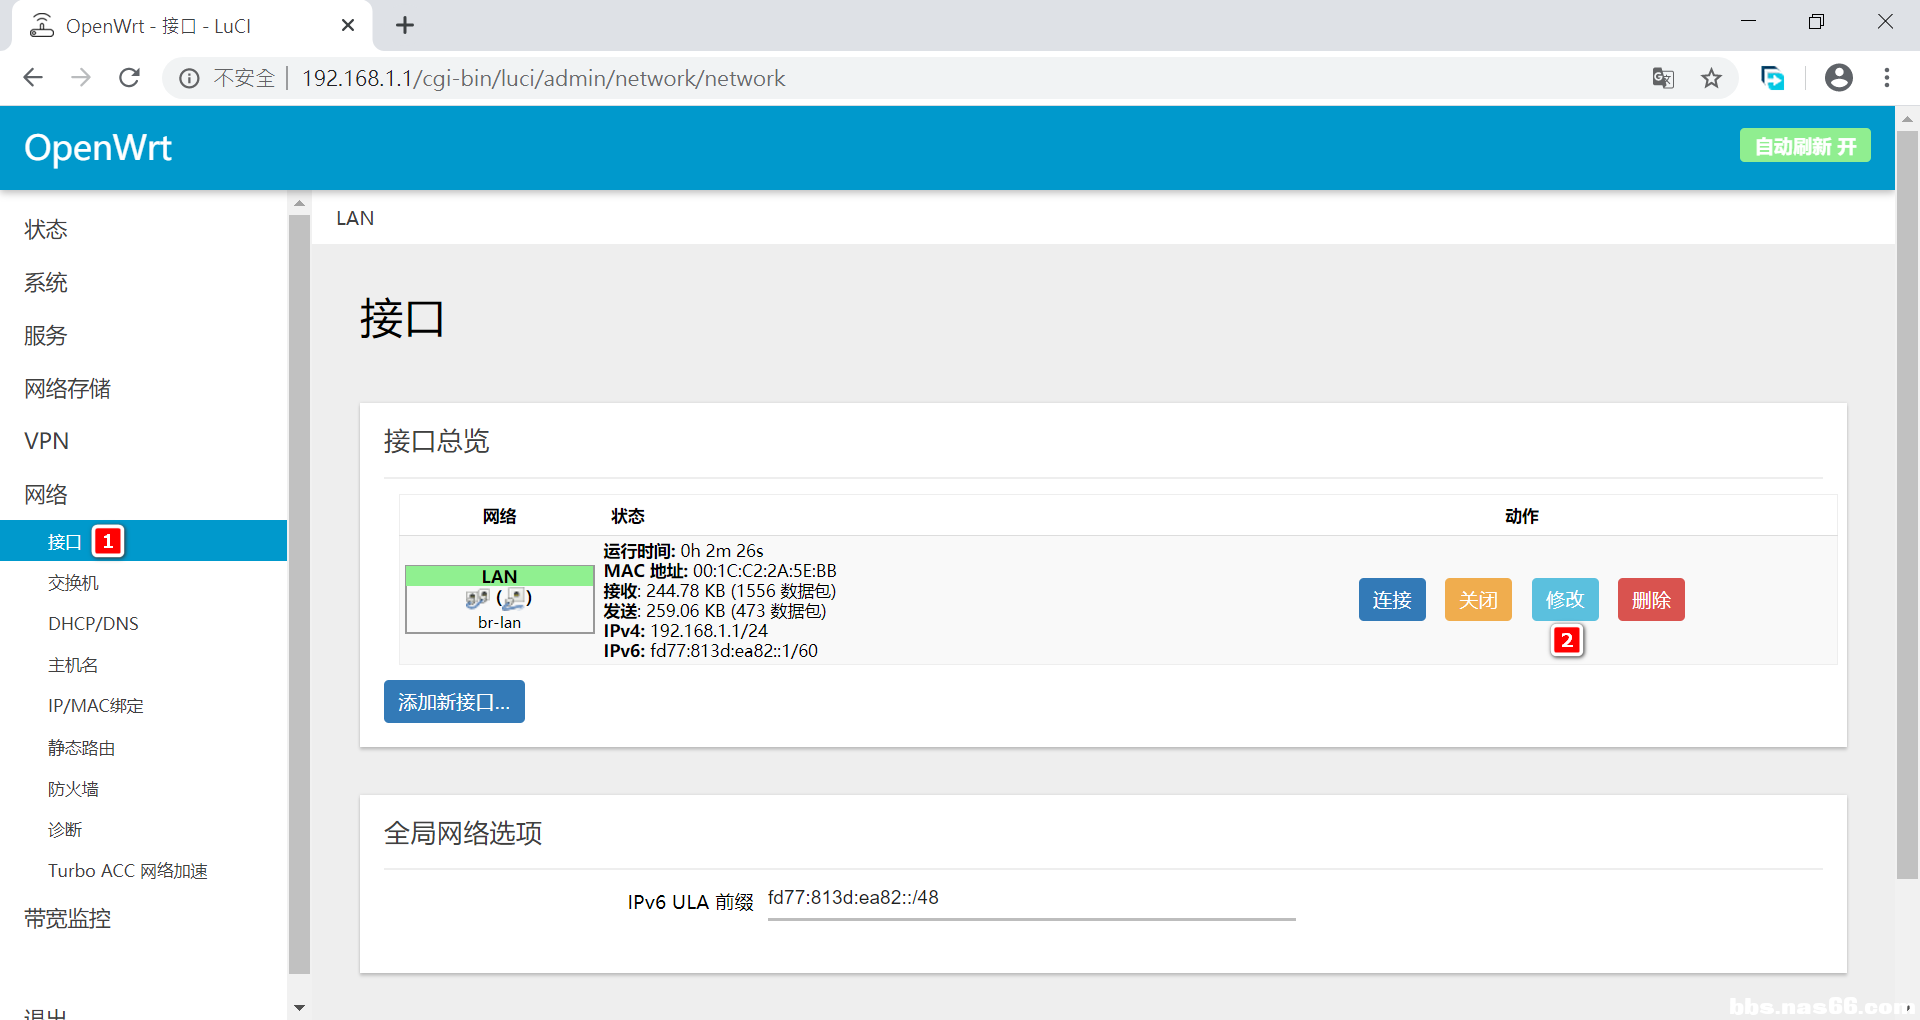Open the 防火墙 submenu item

pyautogui.click(x=73, y=789)
